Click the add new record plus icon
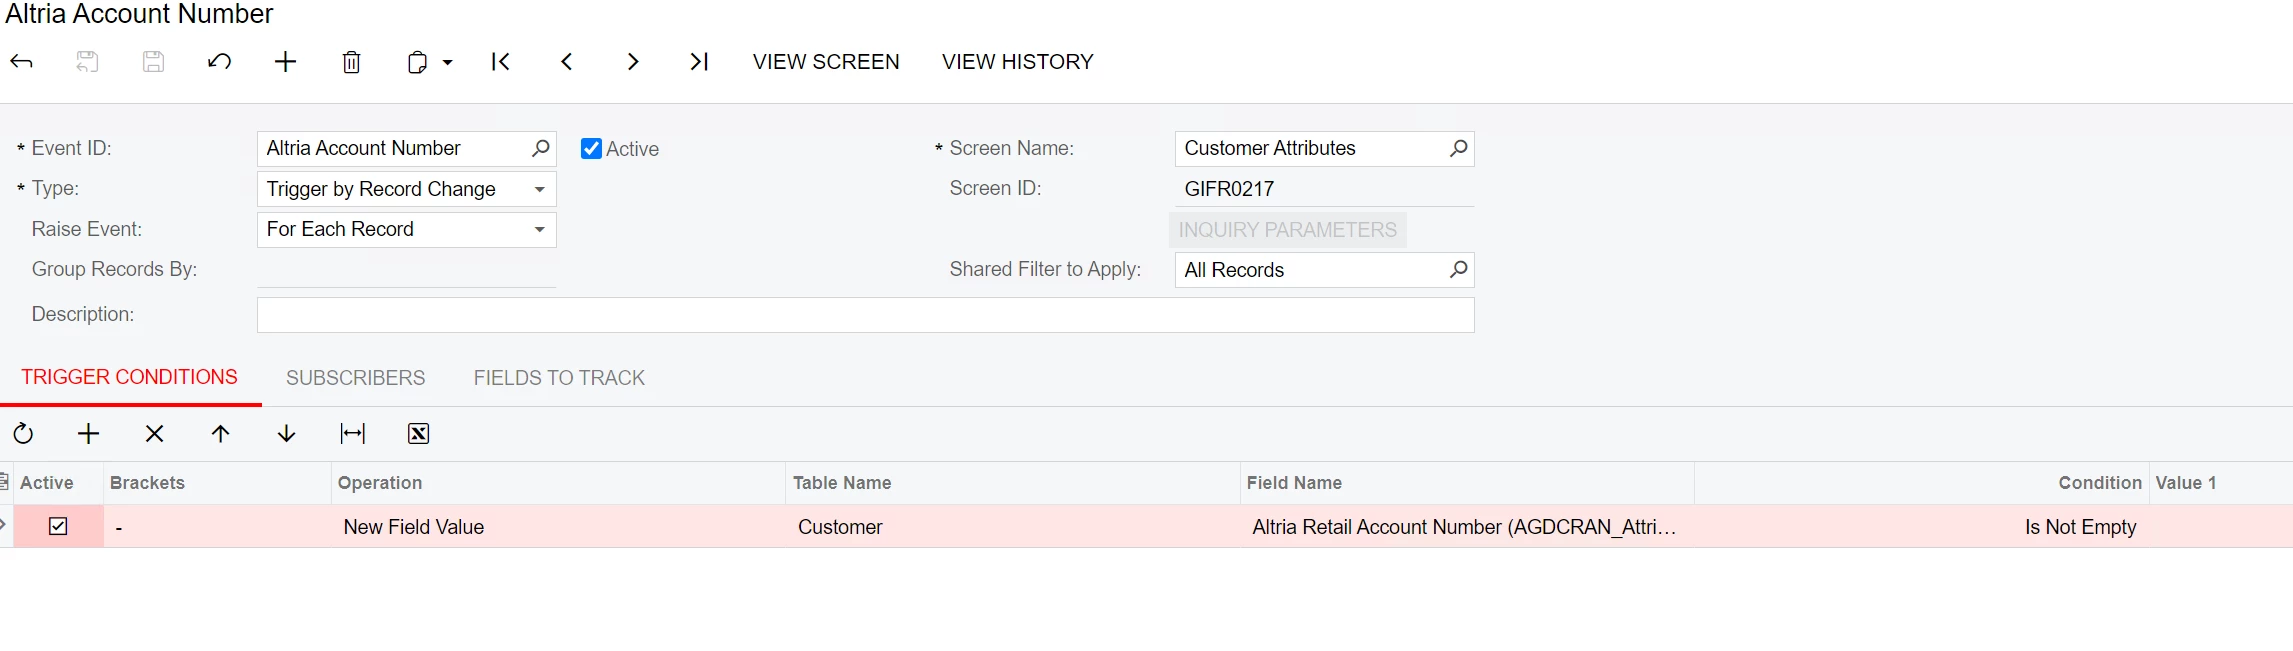Image resolution: width=2293 pixels, height=651 pixels. point(285,62)
